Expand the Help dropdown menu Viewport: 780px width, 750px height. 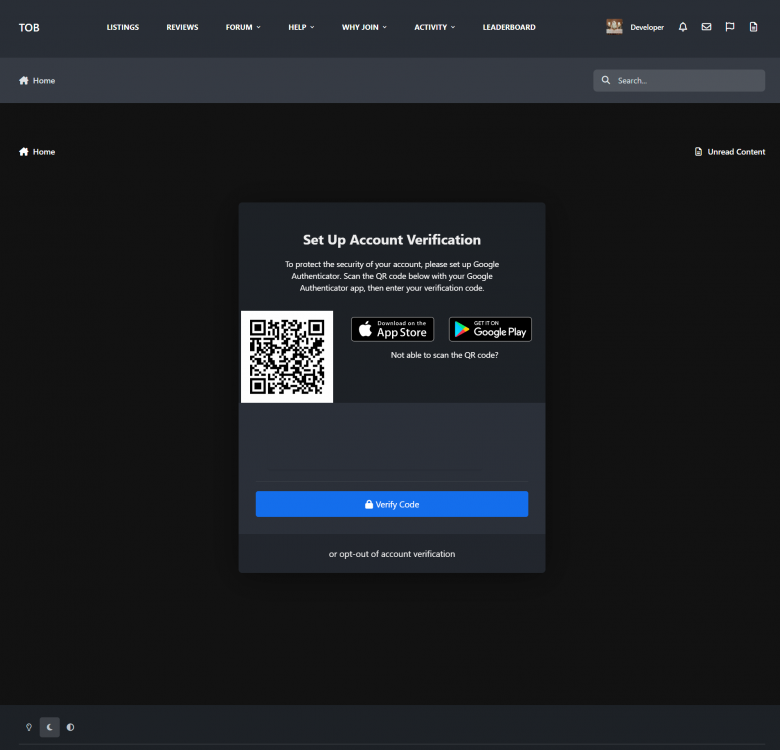coord(301,27)
